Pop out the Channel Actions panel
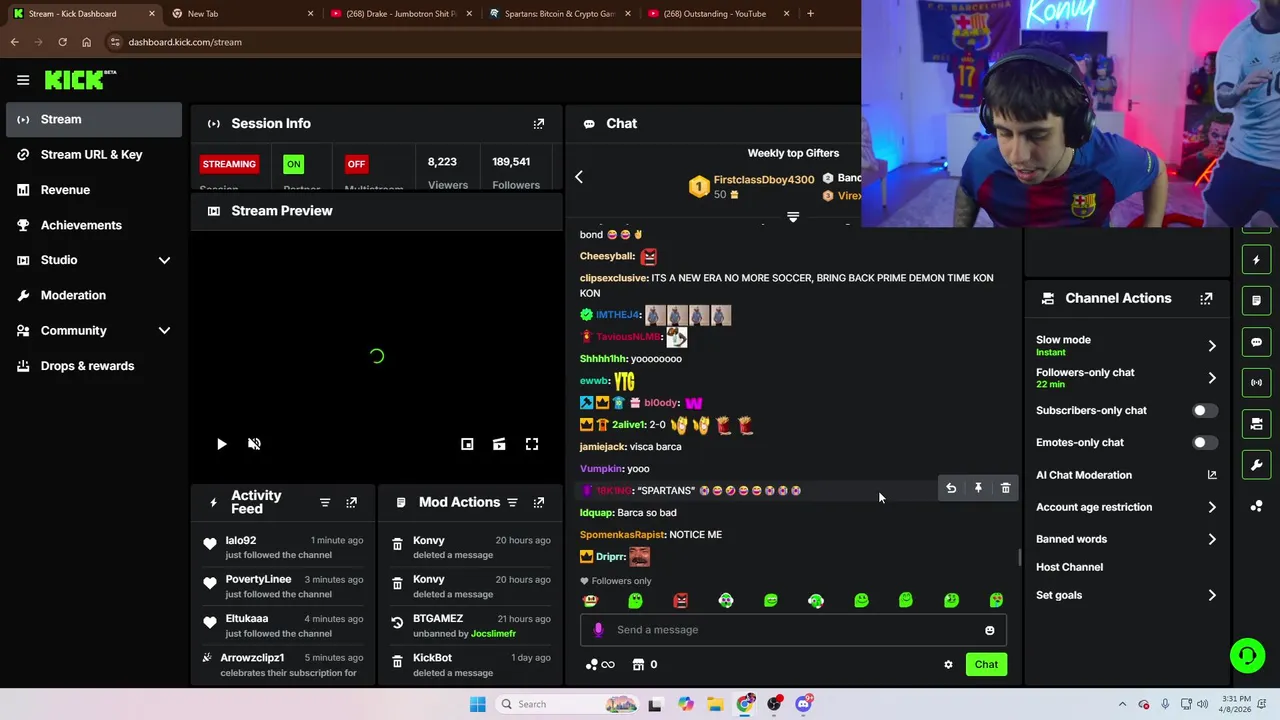The height and width of the screenshot is (720, 1280). pos(1206,298)
